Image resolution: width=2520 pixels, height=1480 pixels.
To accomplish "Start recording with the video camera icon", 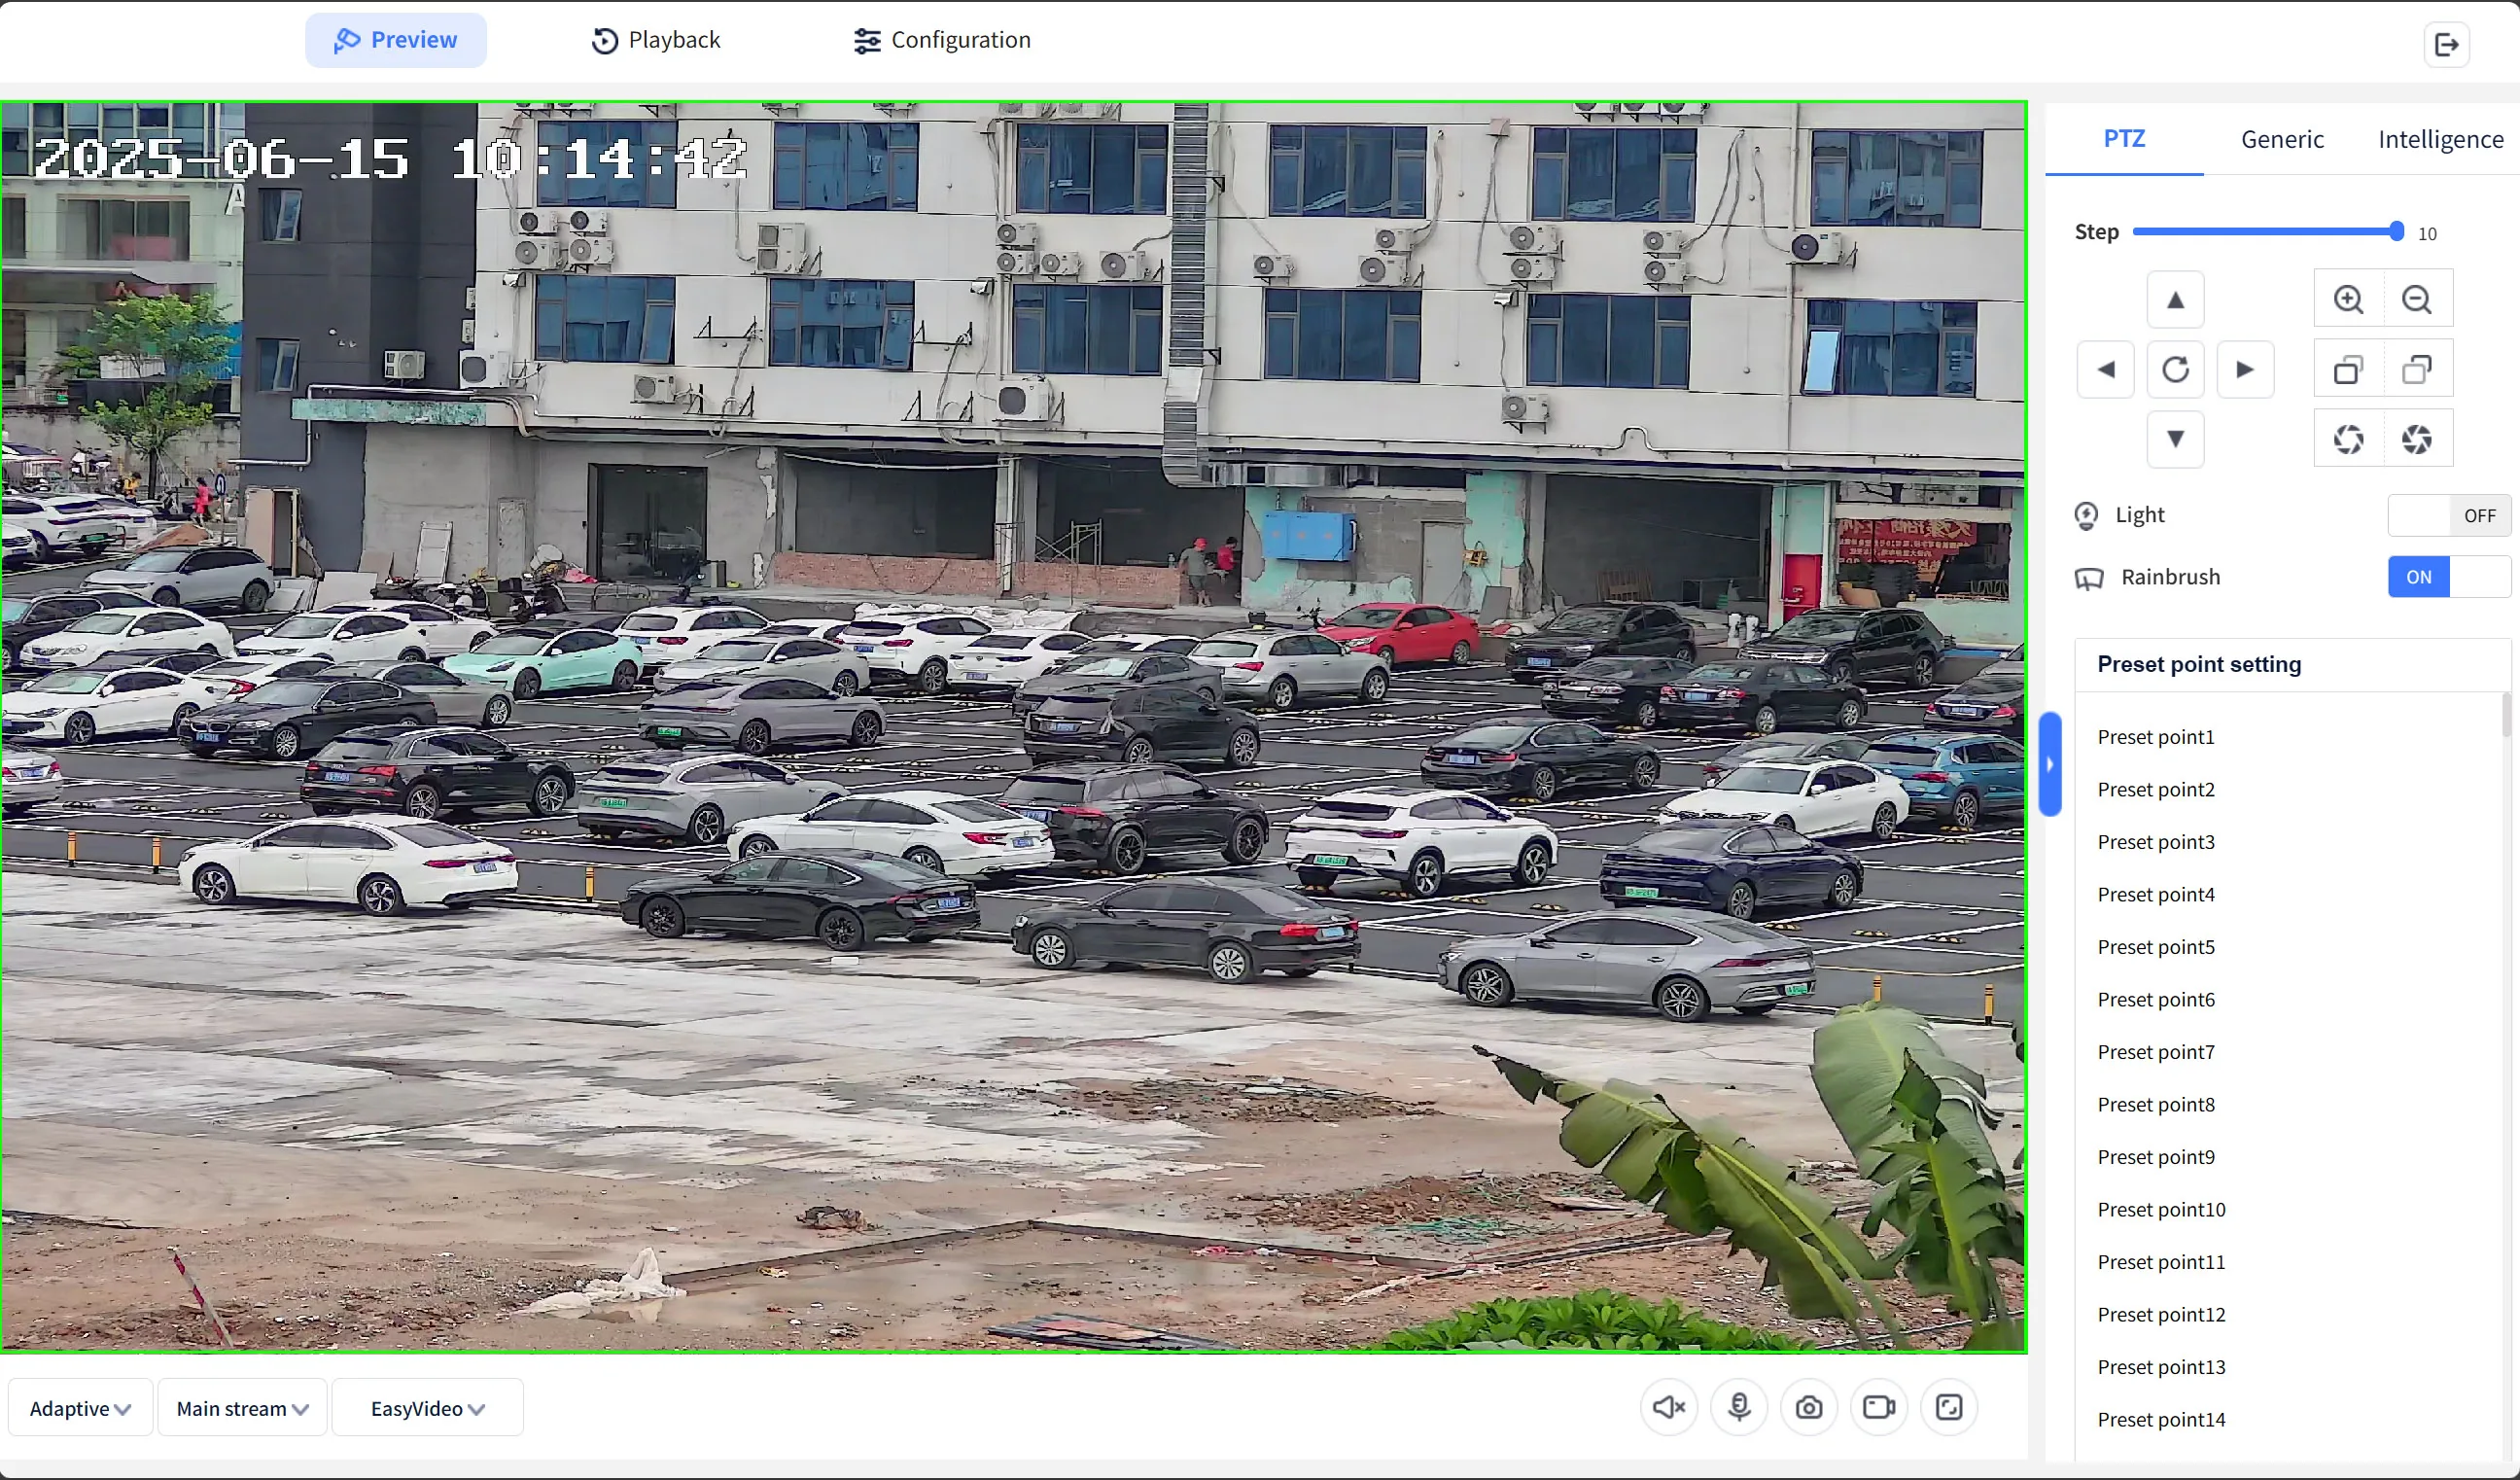I will (1878, 1408).
